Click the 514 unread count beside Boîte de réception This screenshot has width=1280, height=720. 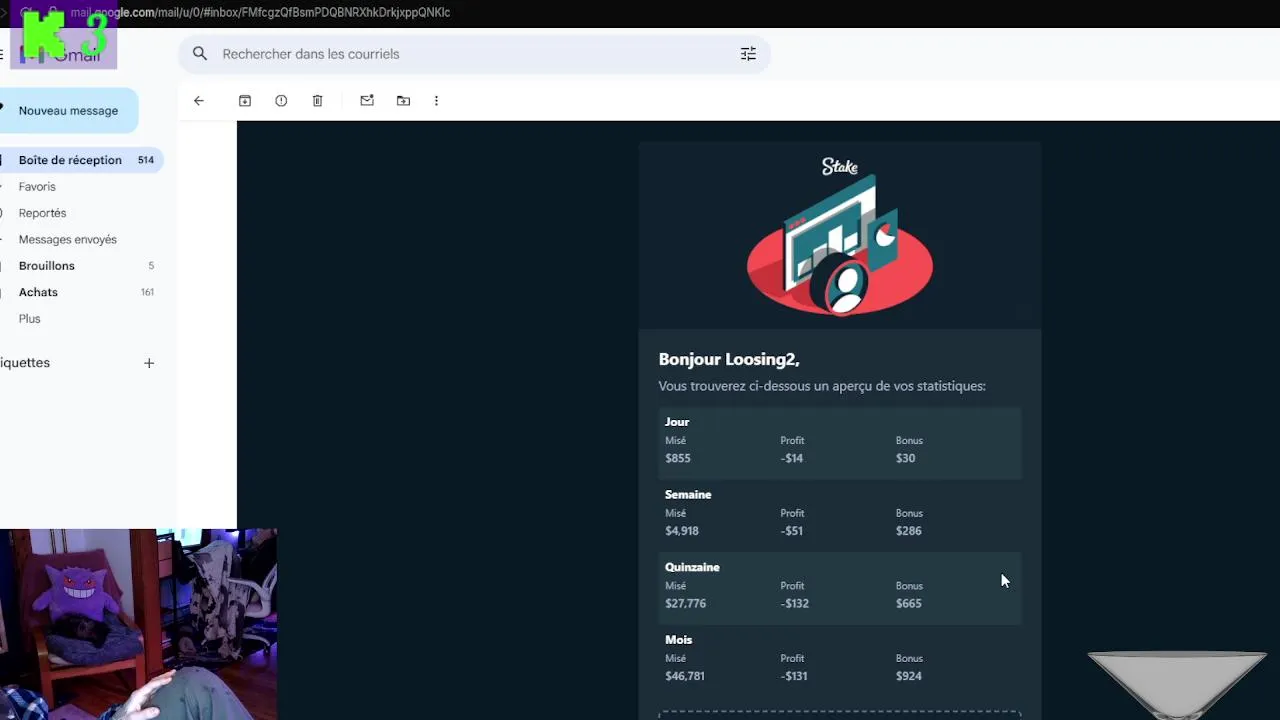[x=146, y=160]
